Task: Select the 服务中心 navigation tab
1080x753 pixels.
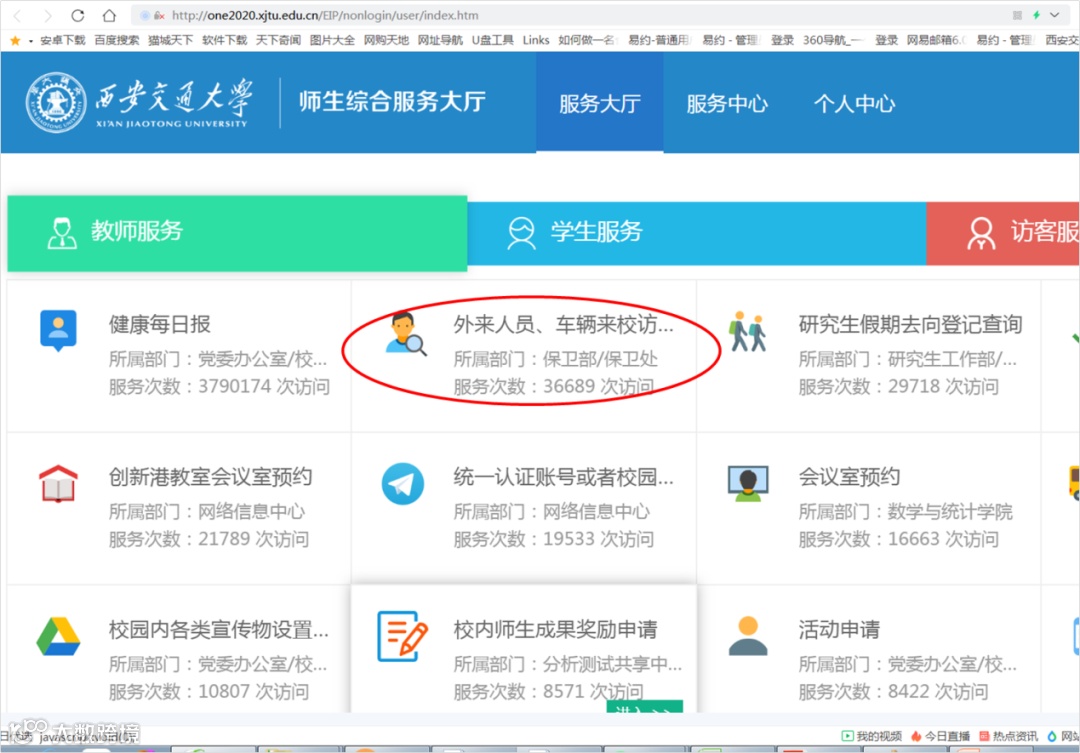Action: pos(727,103)
